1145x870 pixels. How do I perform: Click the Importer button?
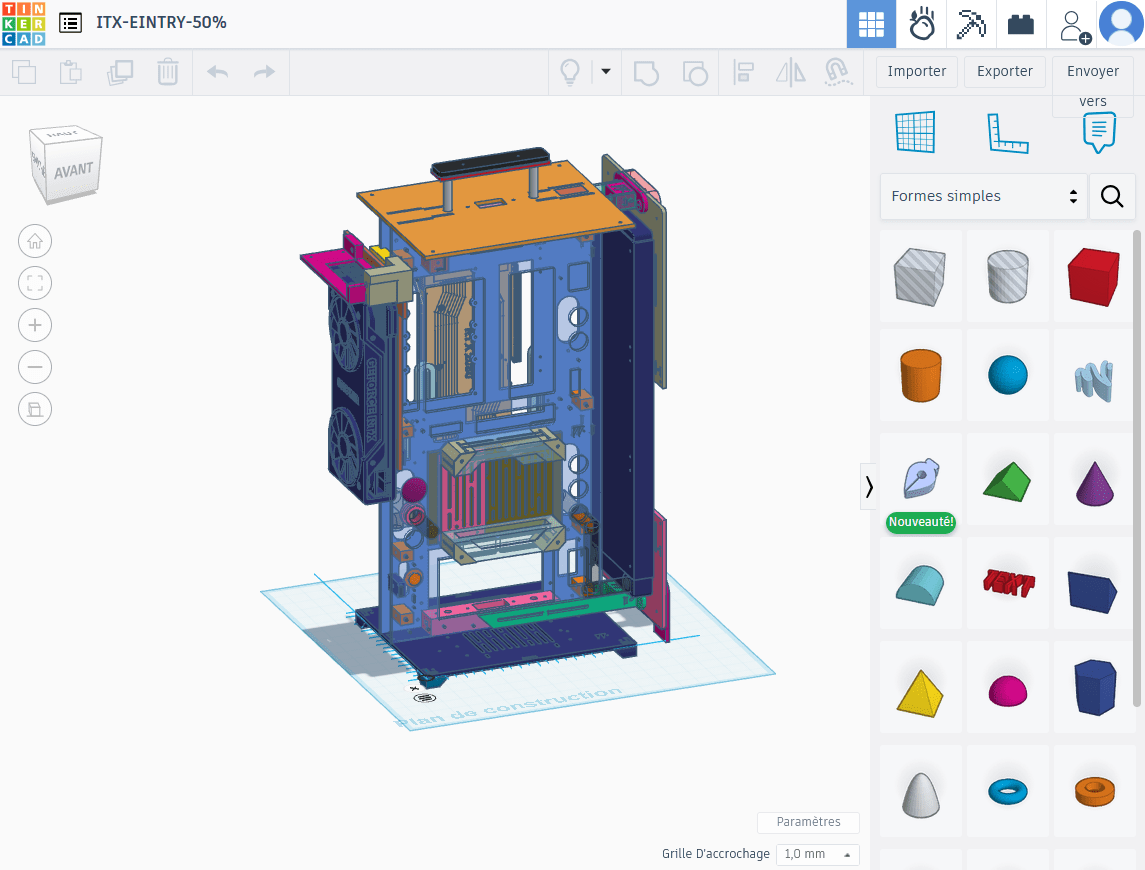[x=916, y=72]
